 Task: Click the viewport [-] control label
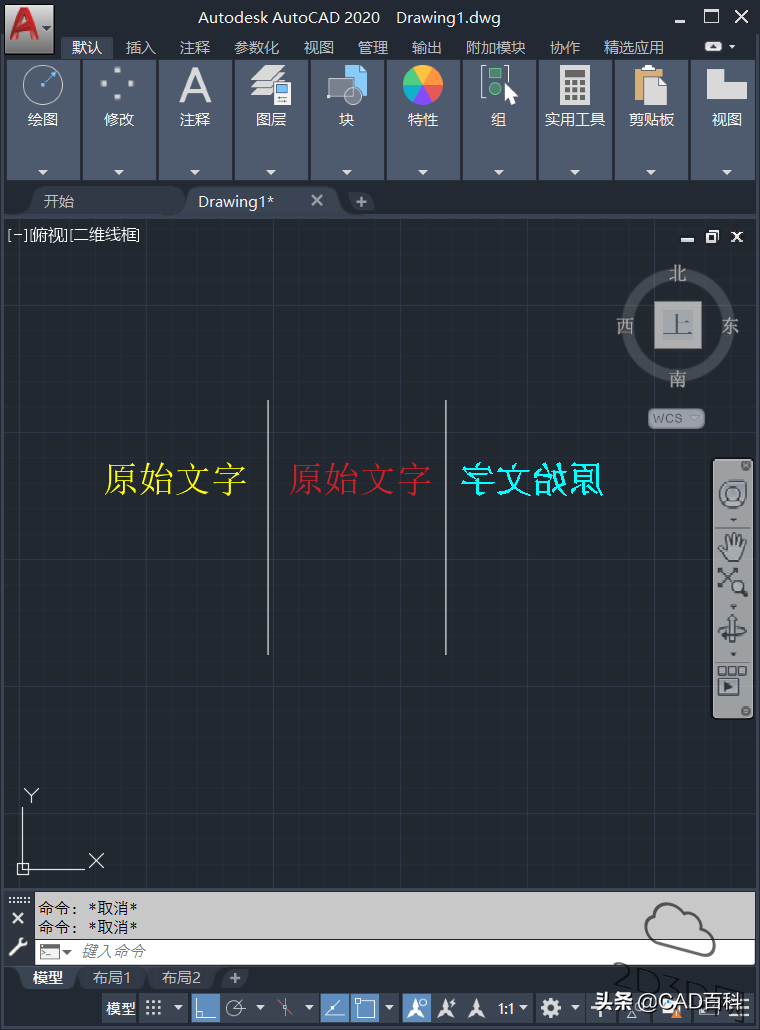coord(18,235)
